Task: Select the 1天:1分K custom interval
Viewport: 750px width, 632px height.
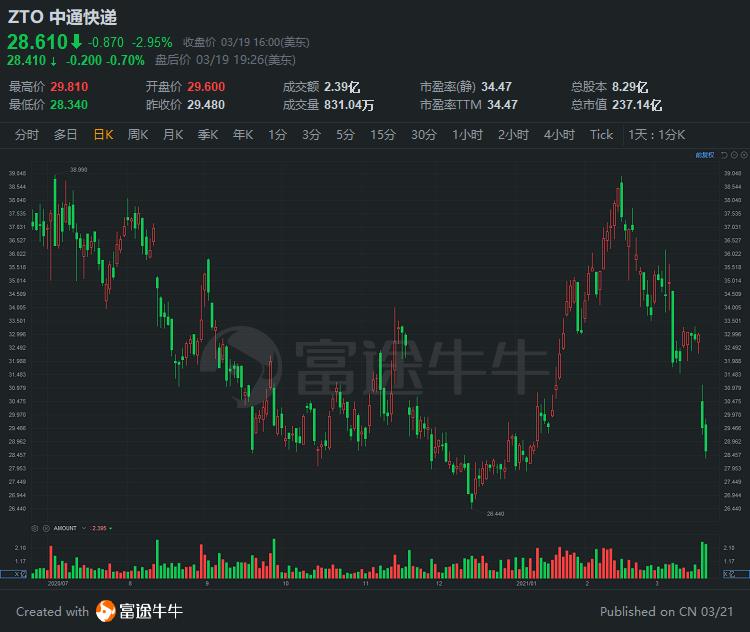Action: point(657,135)
